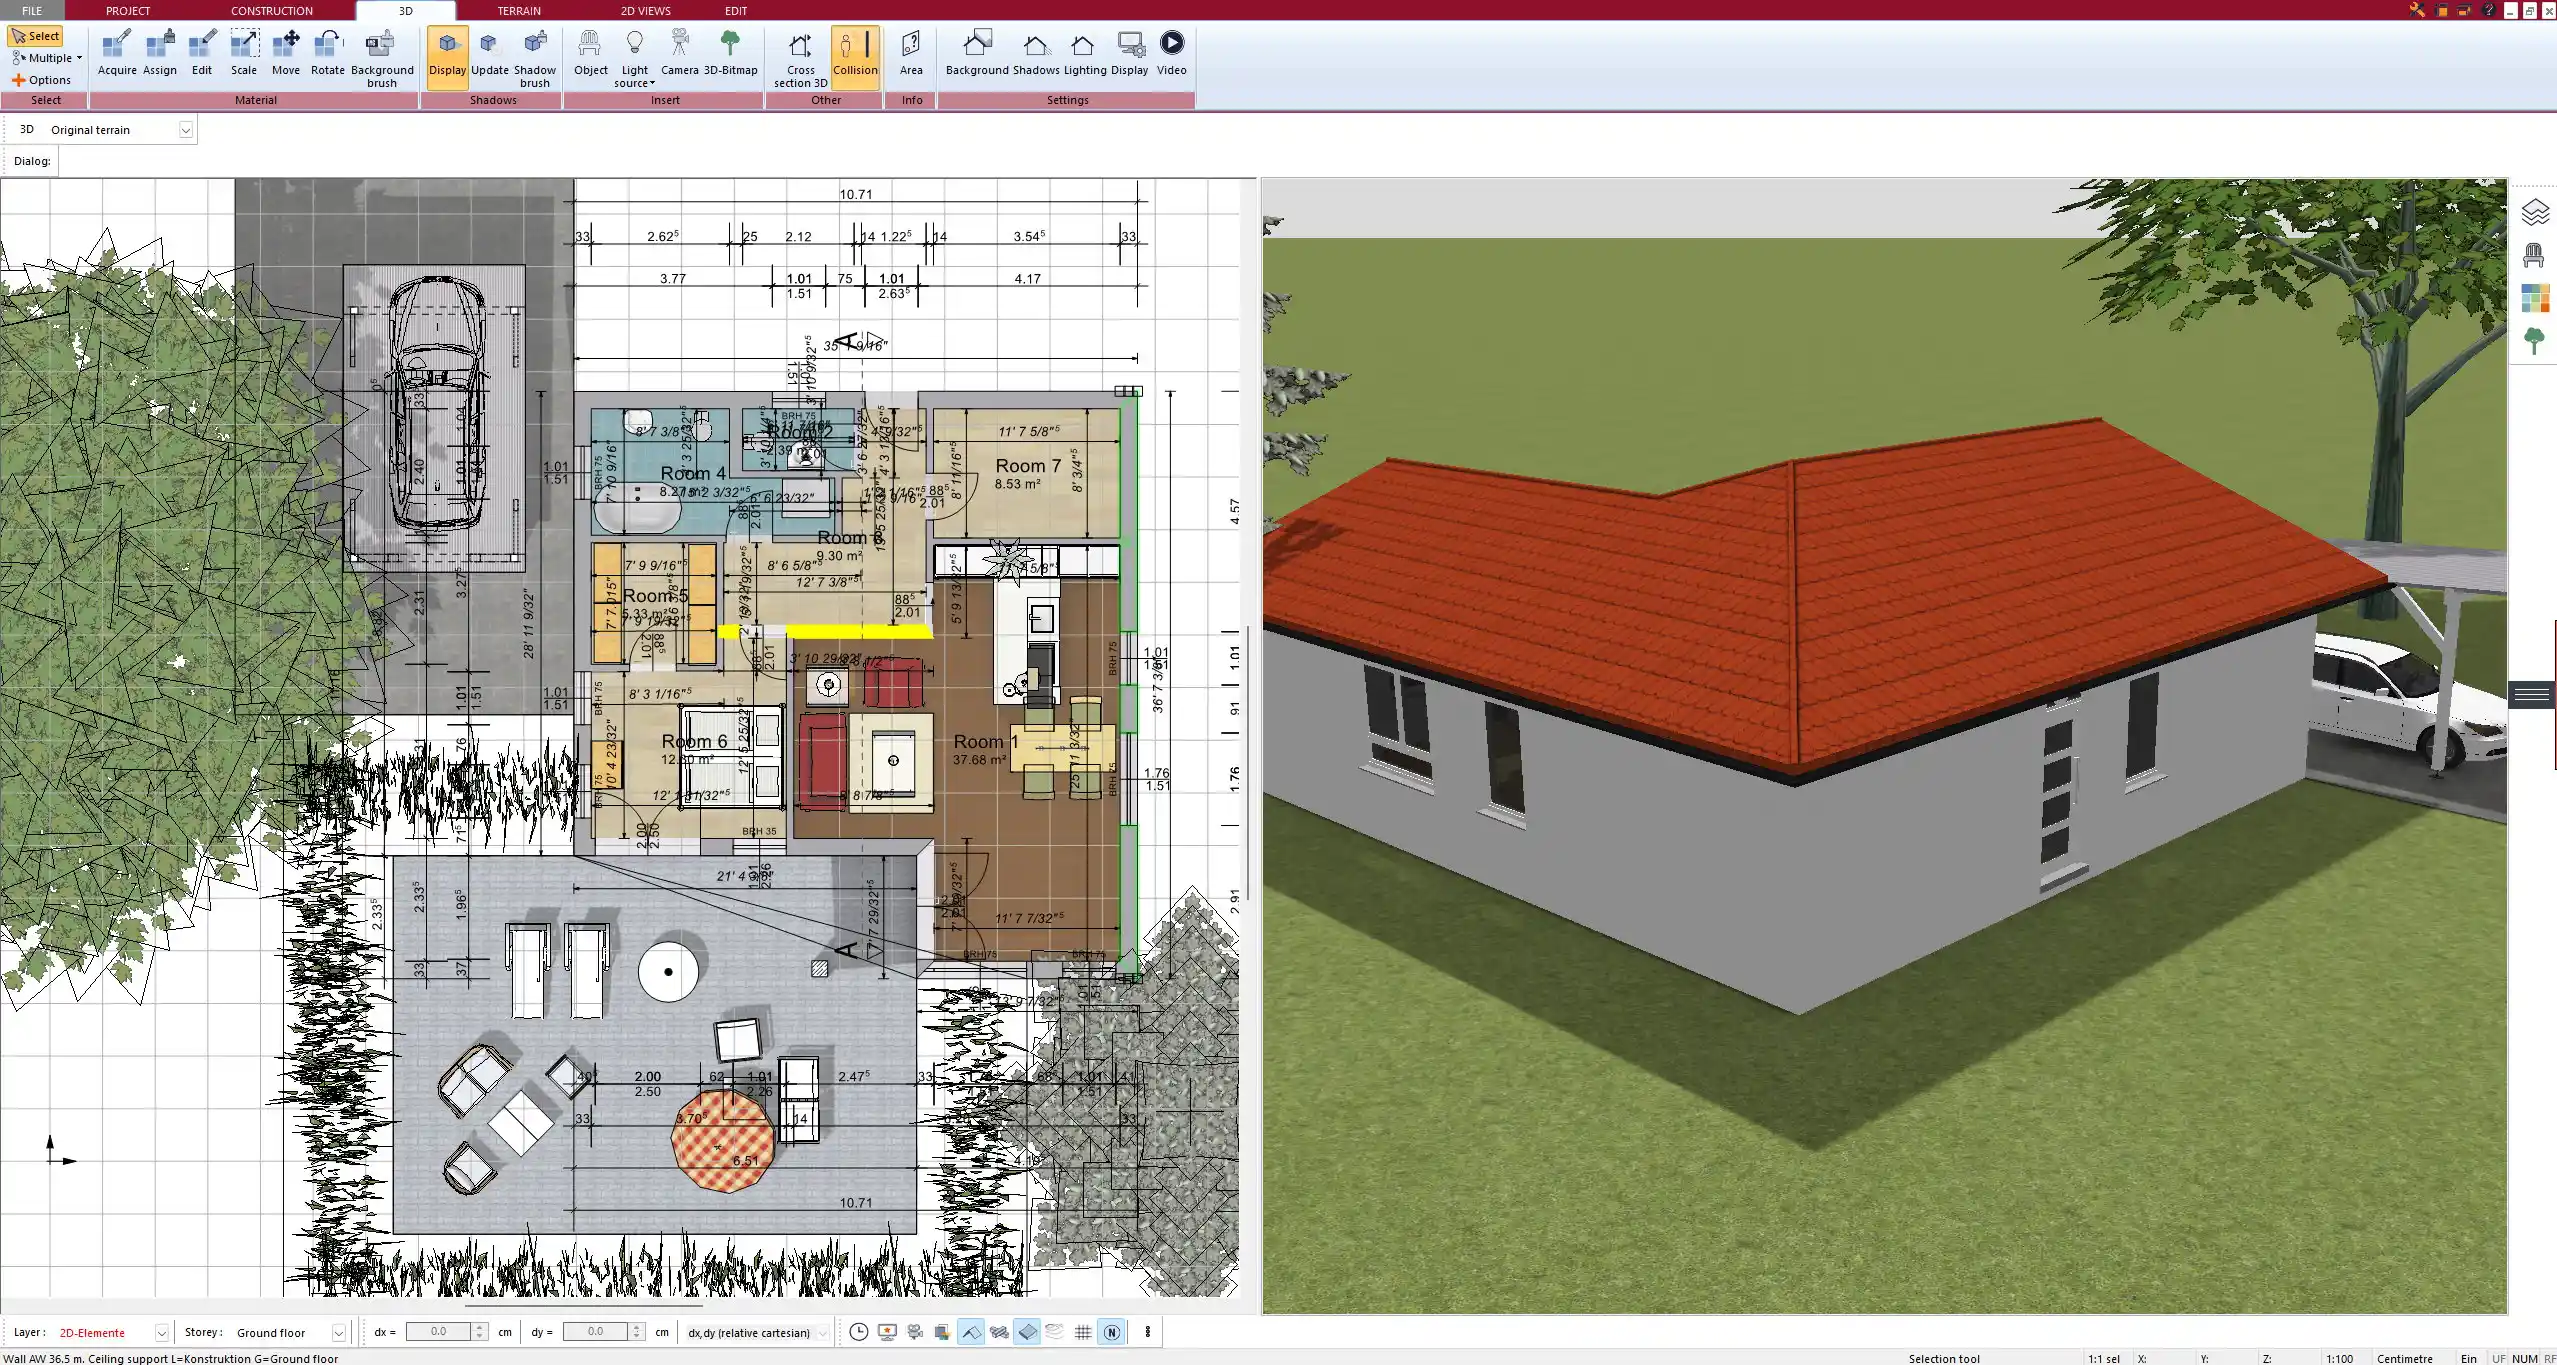The image size is (2557, 1365).
Task: Click inside the dx input field
Action: coord(440,1331)
